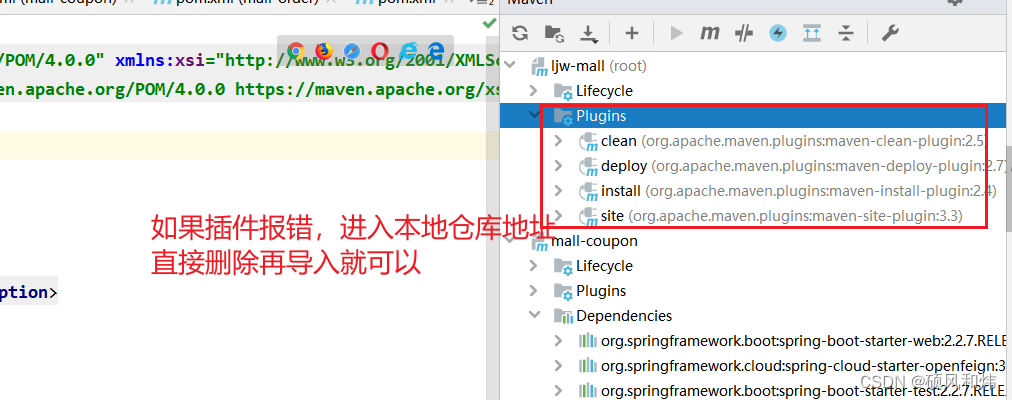1012x400 pixels.
Task: Open in Opera browser icon
Action: tap(380, 51)
